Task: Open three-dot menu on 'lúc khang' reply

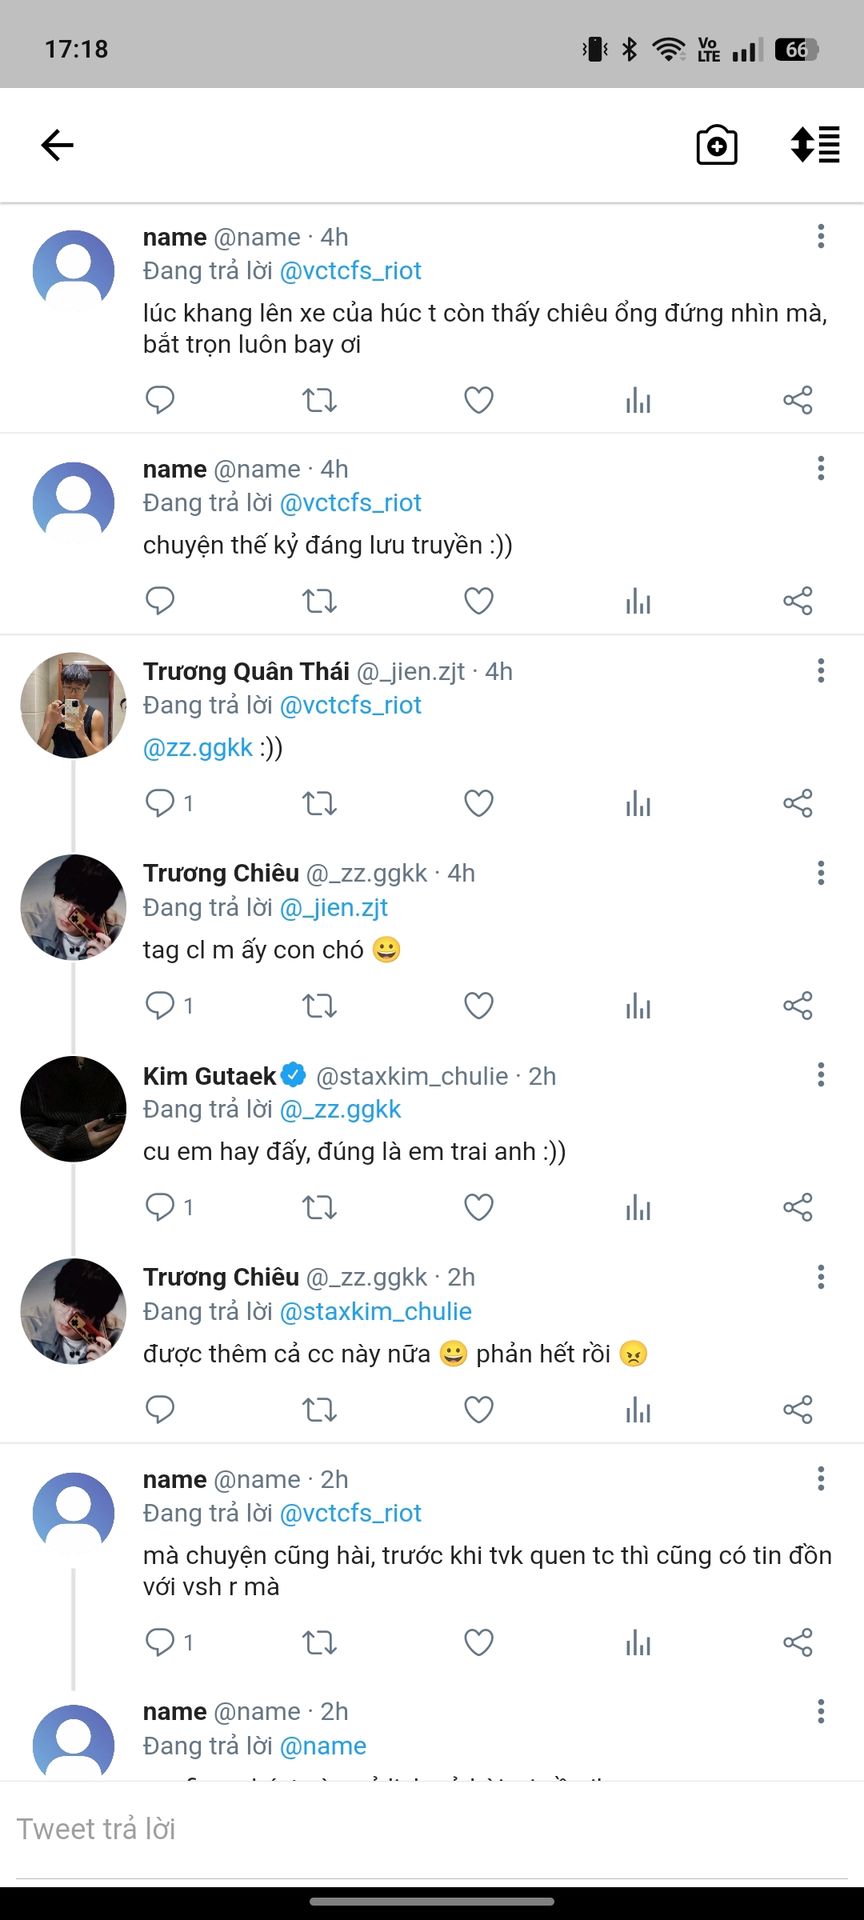Action: coord(821,236)
